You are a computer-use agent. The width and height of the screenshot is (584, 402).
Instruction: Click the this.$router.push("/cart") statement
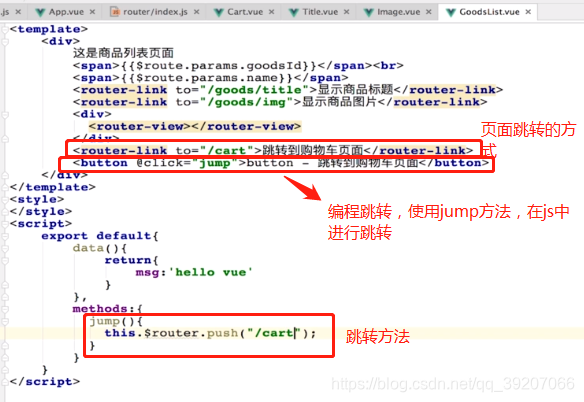[x=210, y=333]
